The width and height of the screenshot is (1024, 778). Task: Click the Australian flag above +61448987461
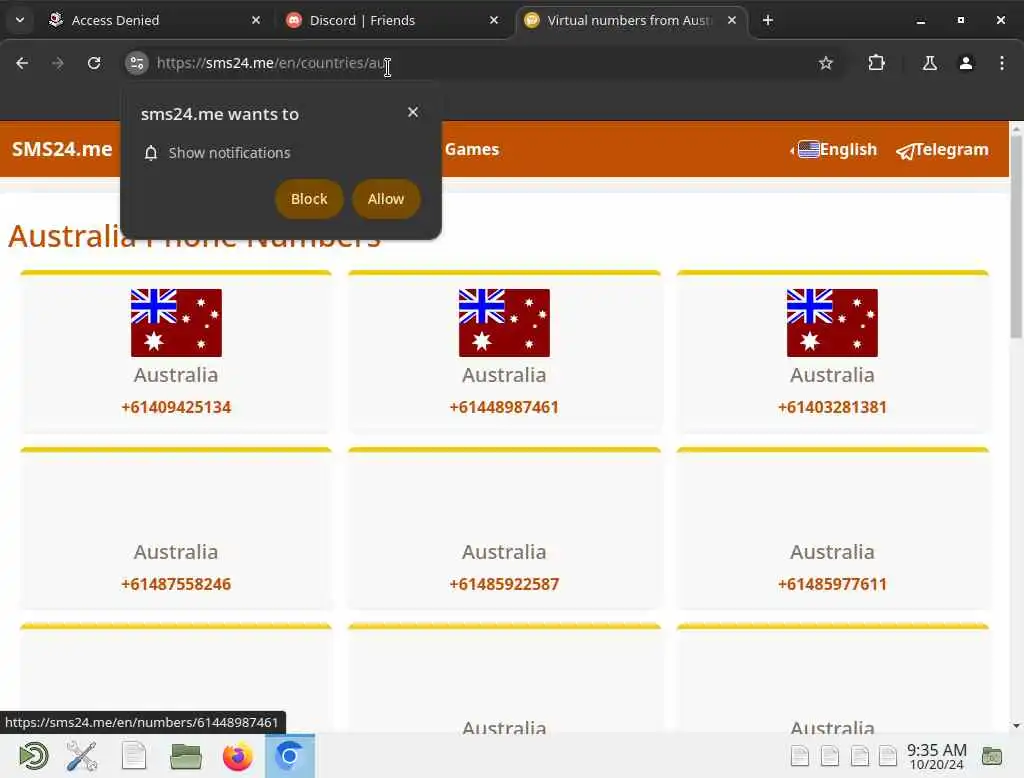(x=504, y=323)
